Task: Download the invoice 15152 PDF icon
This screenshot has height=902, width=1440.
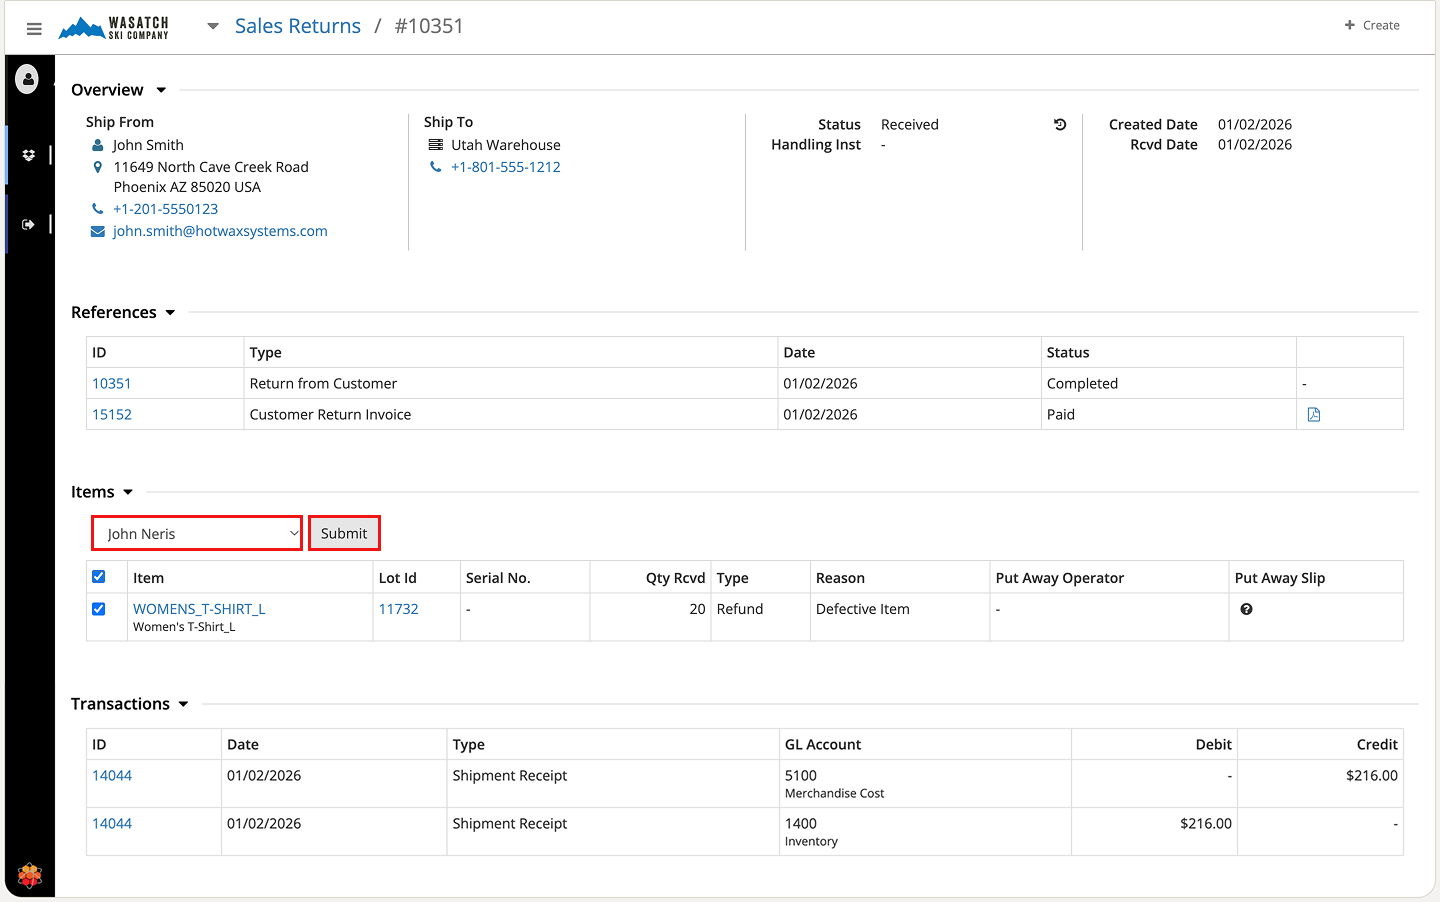Action: coord(1314,415)
